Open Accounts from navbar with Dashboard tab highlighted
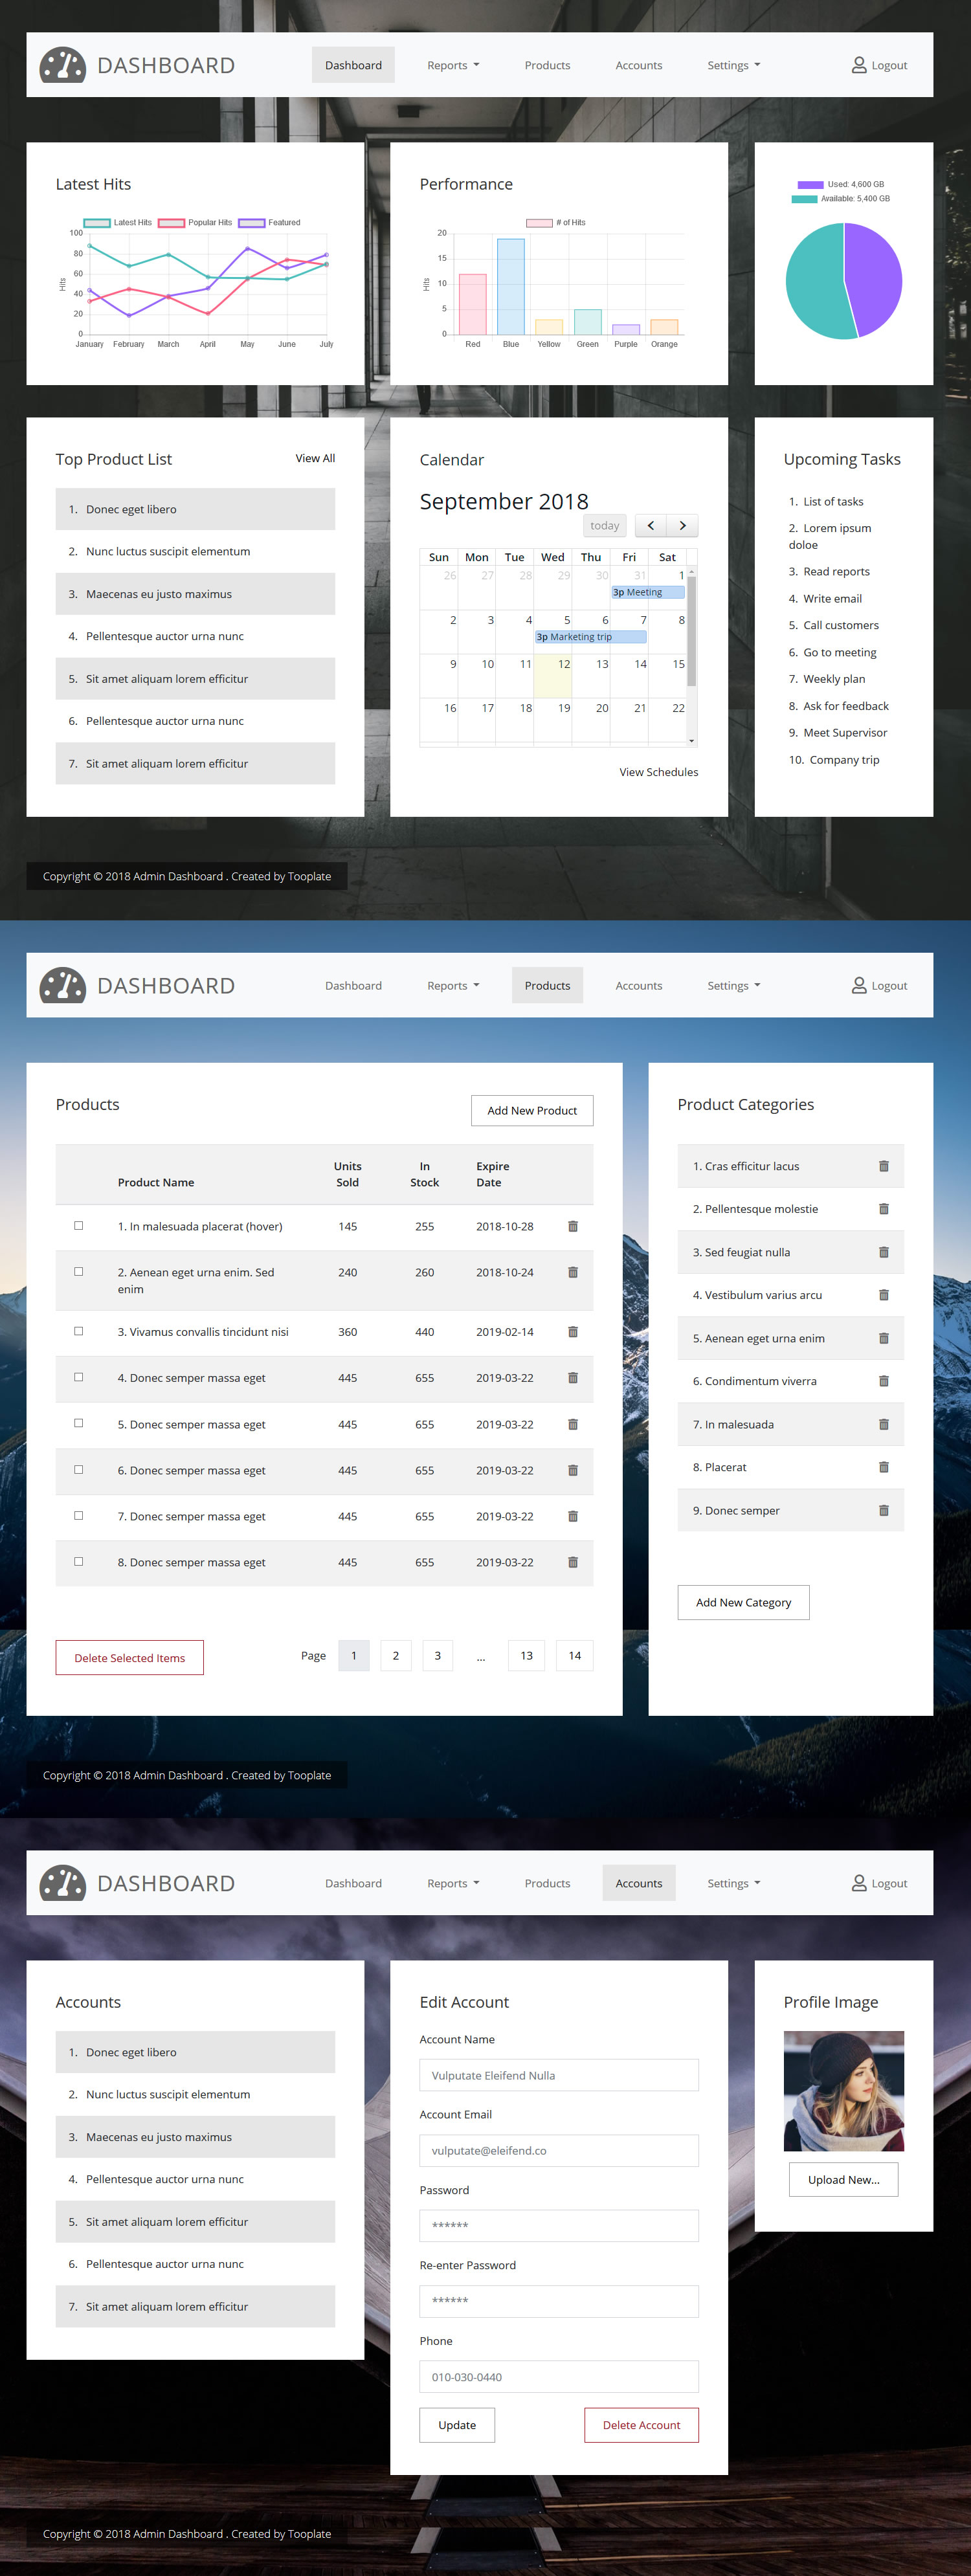The width and height of the screenshot is (971, 2576). click(639, 65)
